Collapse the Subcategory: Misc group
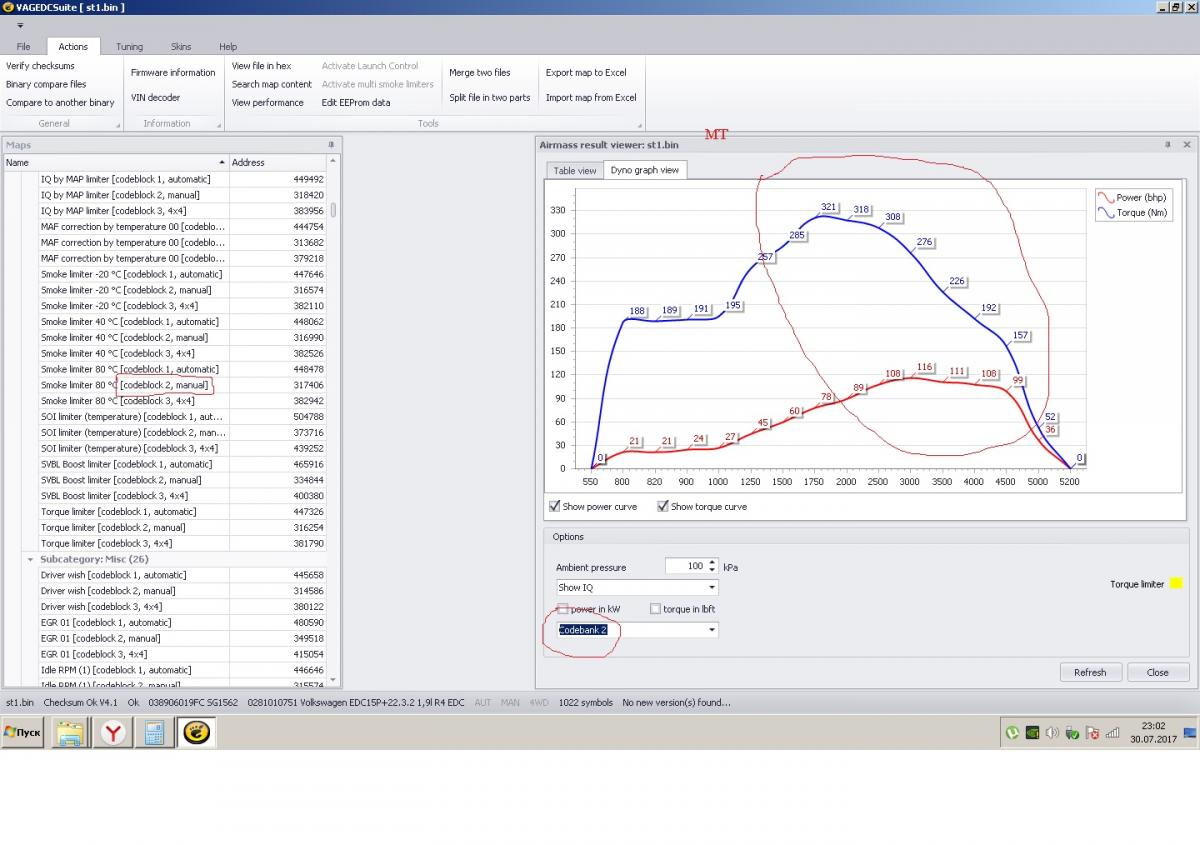Image resolution: width=1200 pixels, height=845 pixels. pos(30,559)
